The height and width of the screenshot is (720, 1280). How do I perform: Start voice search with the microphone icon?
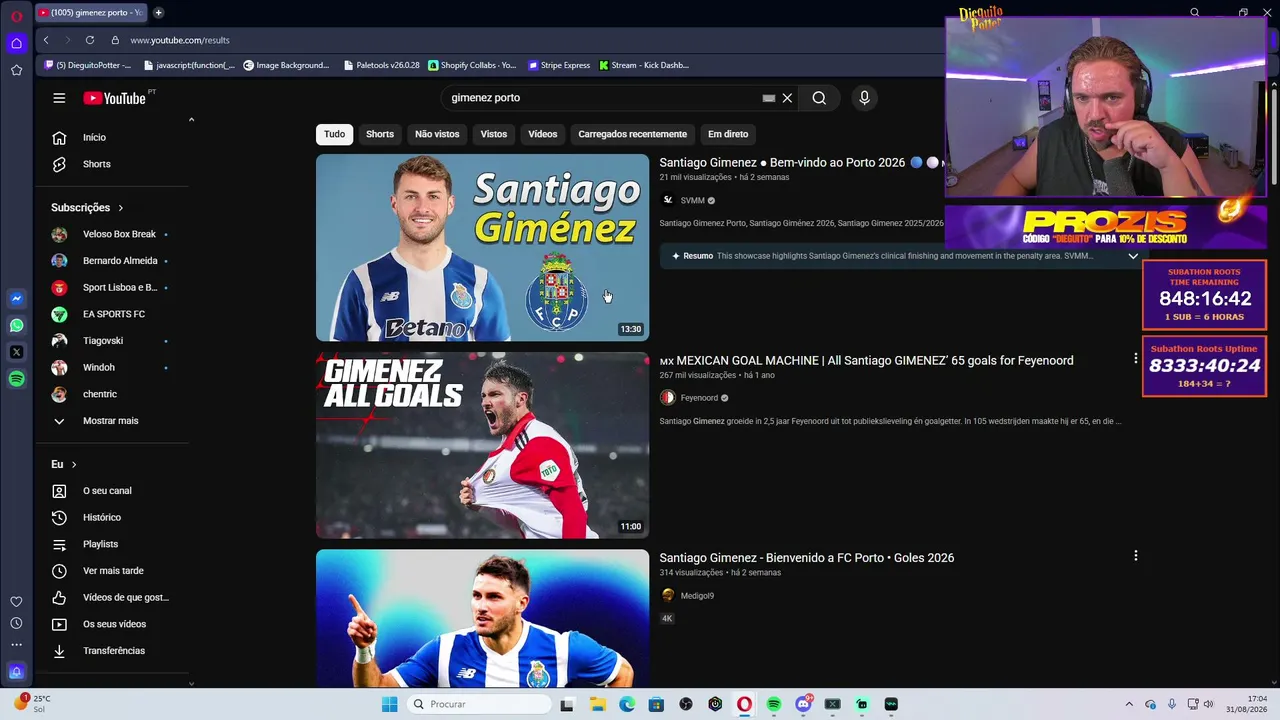[x=865, y=98]
